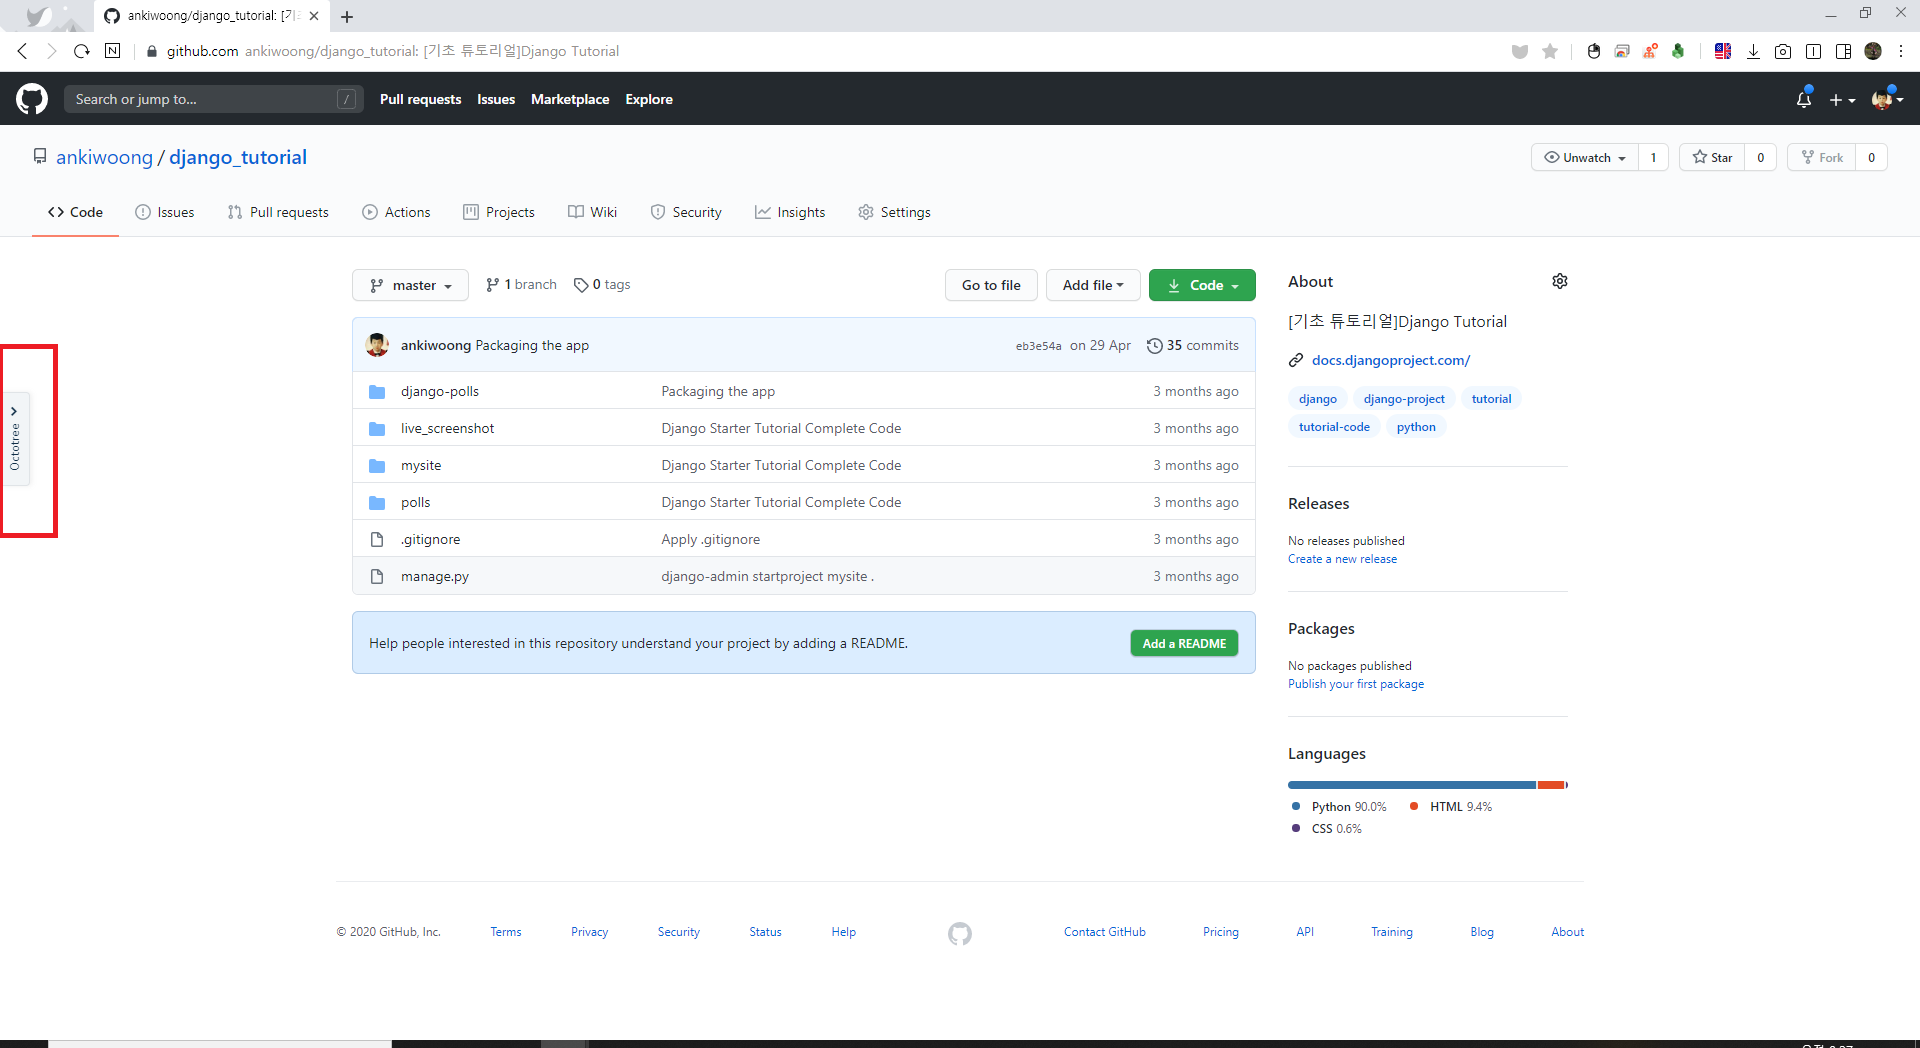1920x1048 pixels.
Task: Click the browser address bar
Action: pos(820,51)
